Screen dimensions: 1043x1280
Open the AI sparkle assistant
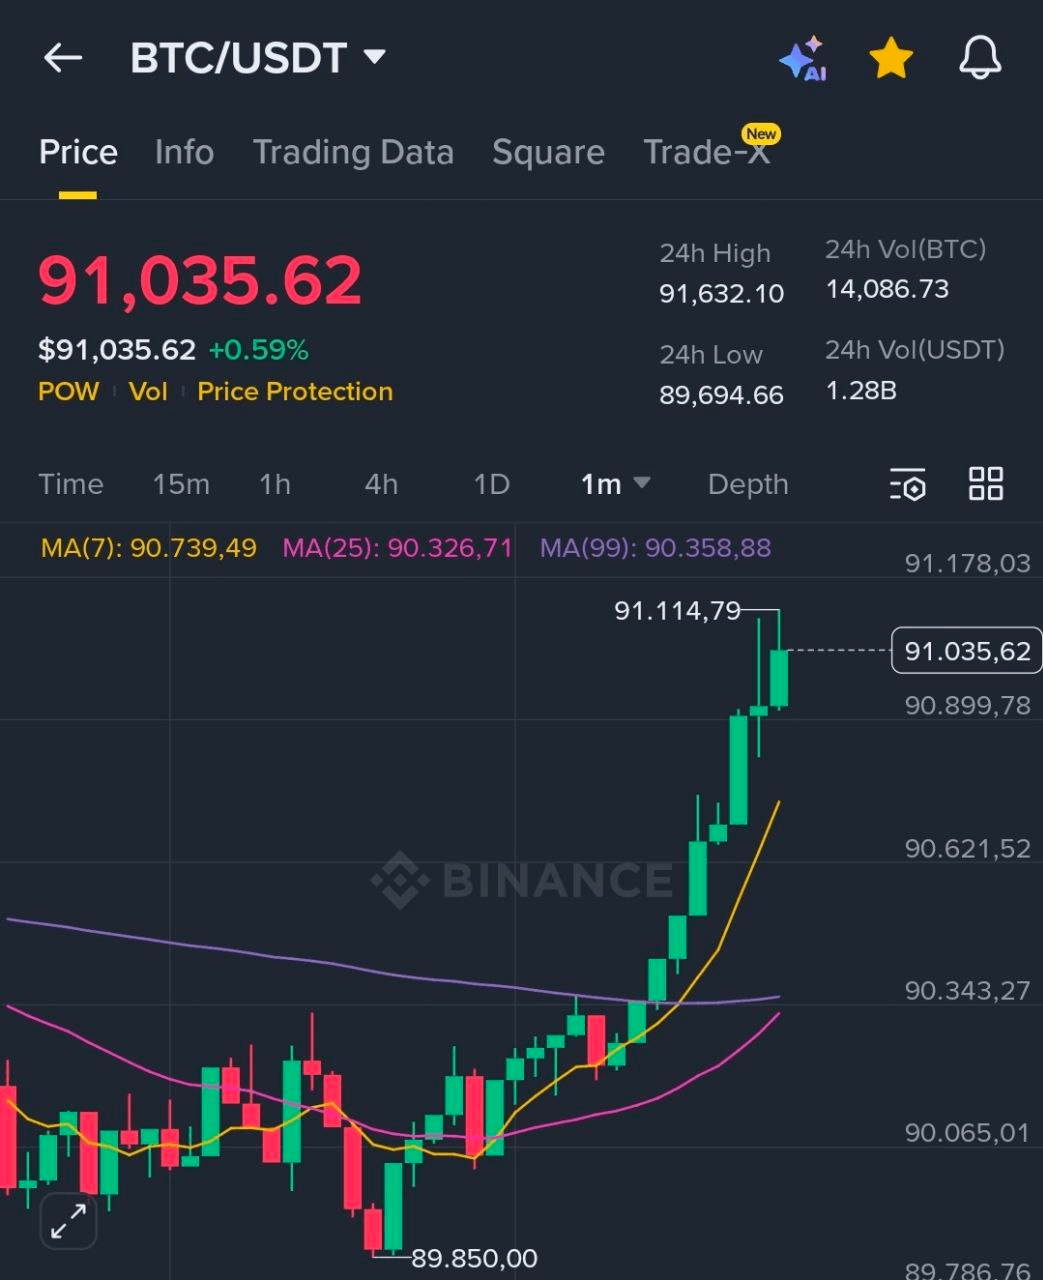pos(803,59)
